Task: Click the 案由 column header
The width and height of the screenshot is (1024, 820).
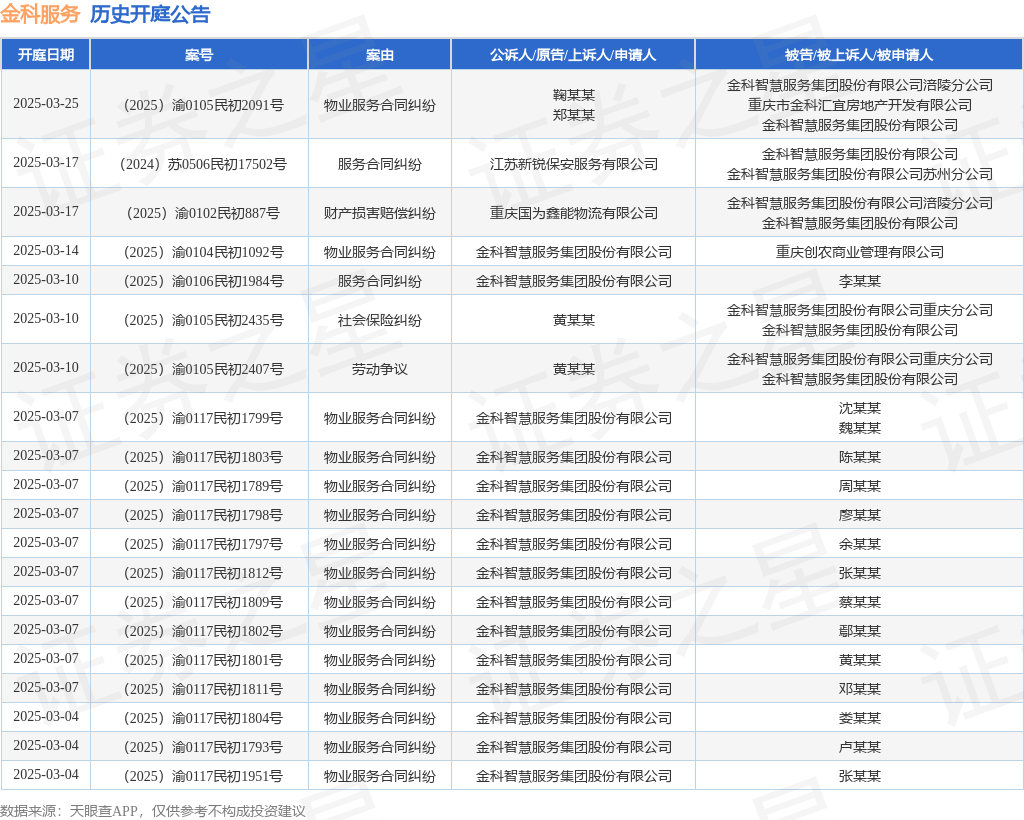Action: pos(379,55)
